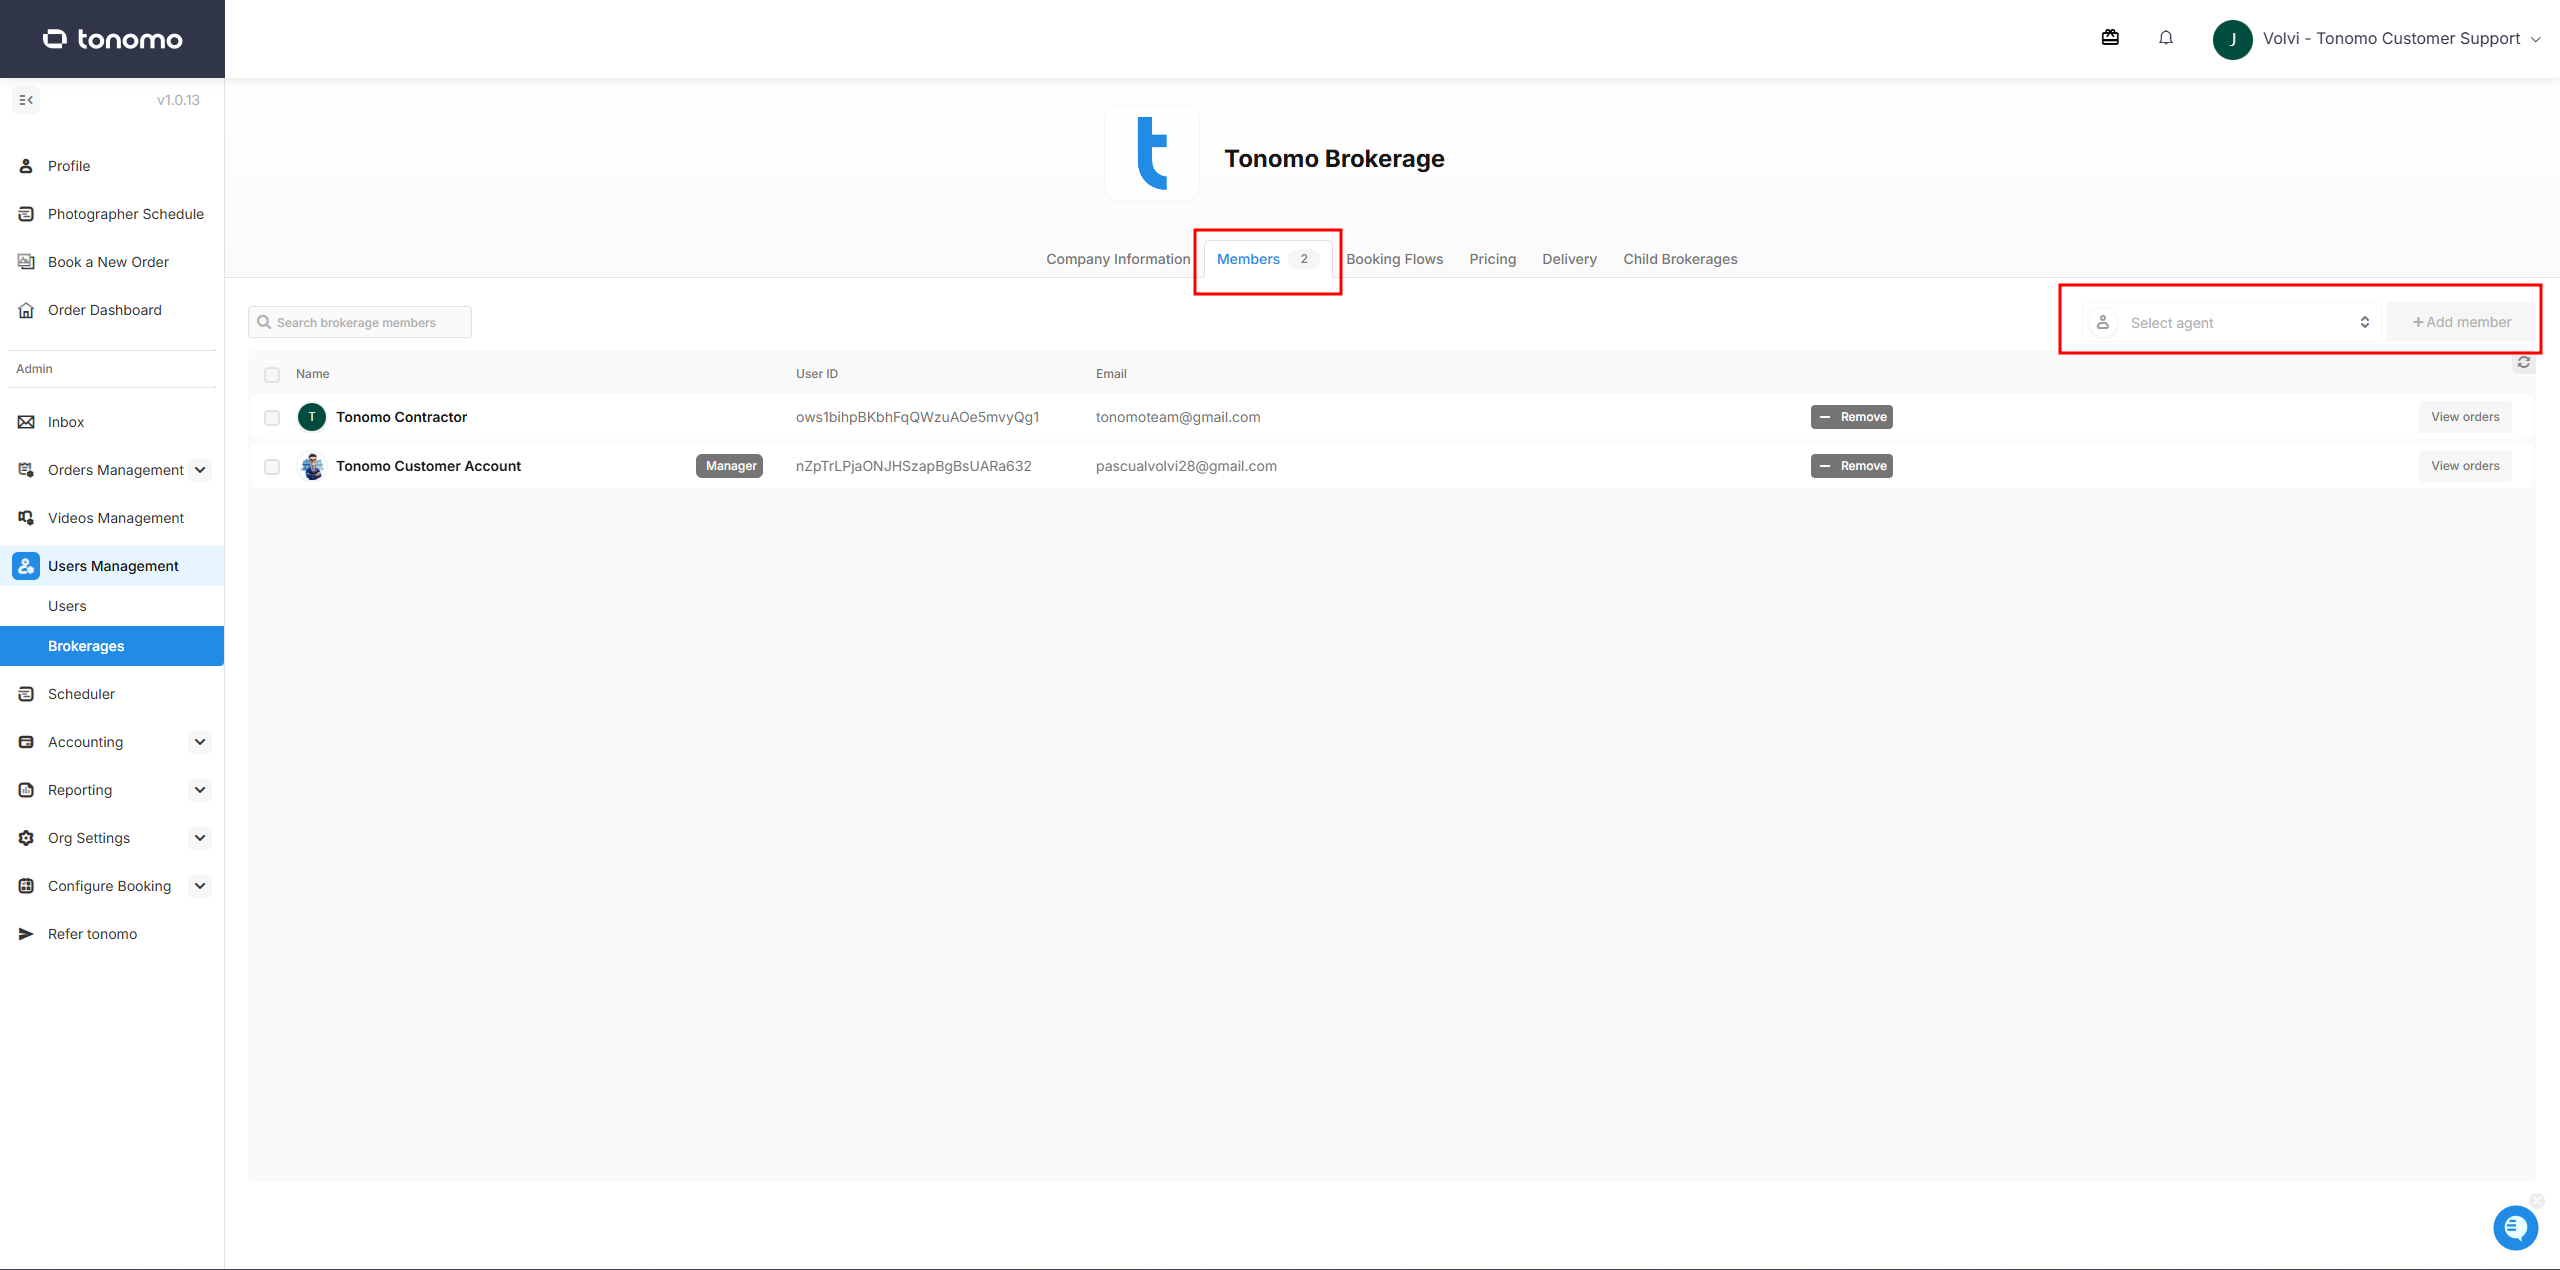The image size is (2560, 1270).
Task: Click the pascualvolvi28@gmail.com email
Action: pos(1186,466)
